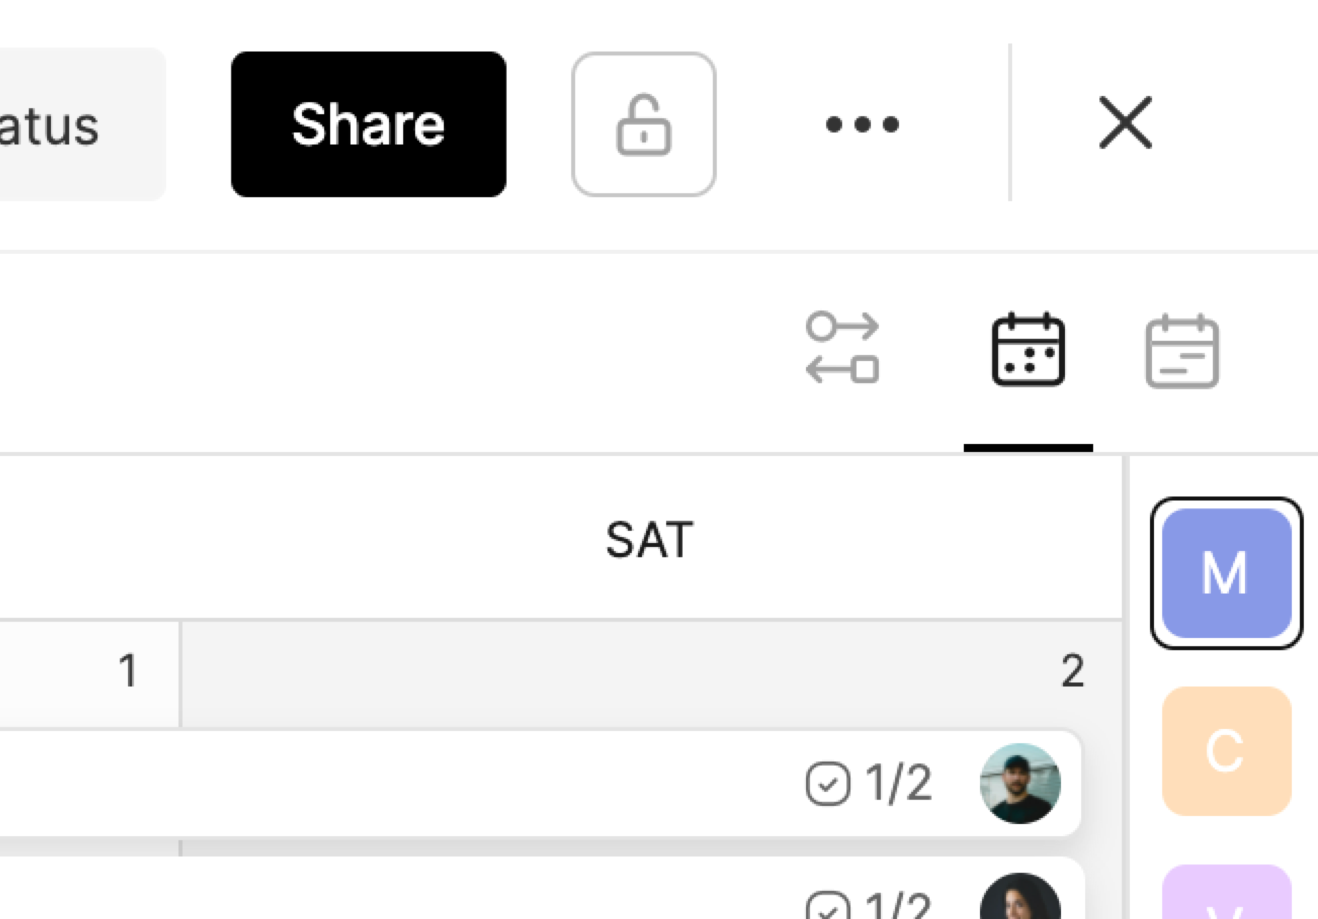Viewport: 1318px width, 919px height.
Task: Switch to the schedule calendar view
Action: click(1181, 351)
